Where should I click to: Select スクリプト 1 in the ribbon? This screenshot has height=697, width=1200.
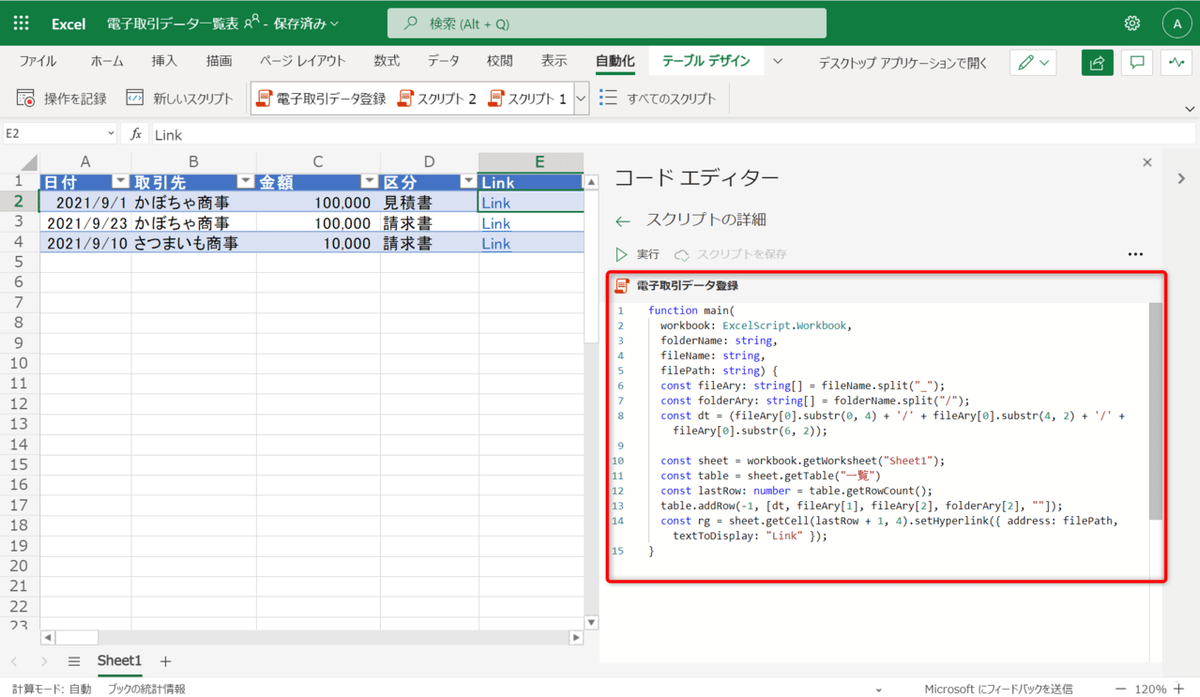tap(527, 98)
